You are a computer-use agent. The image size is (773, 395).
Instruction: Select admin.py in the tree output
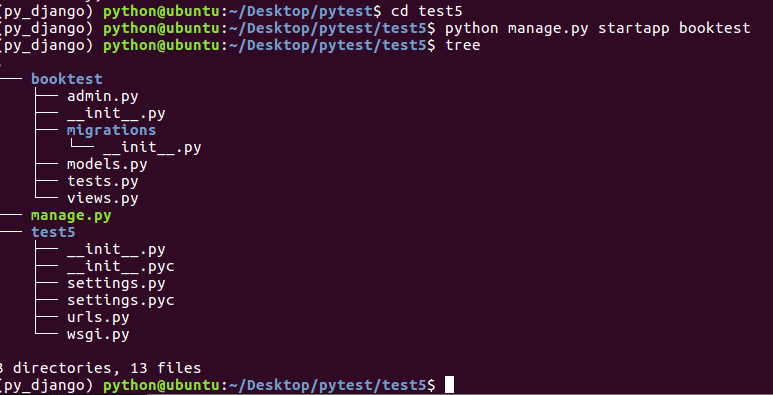coord(103,96)
